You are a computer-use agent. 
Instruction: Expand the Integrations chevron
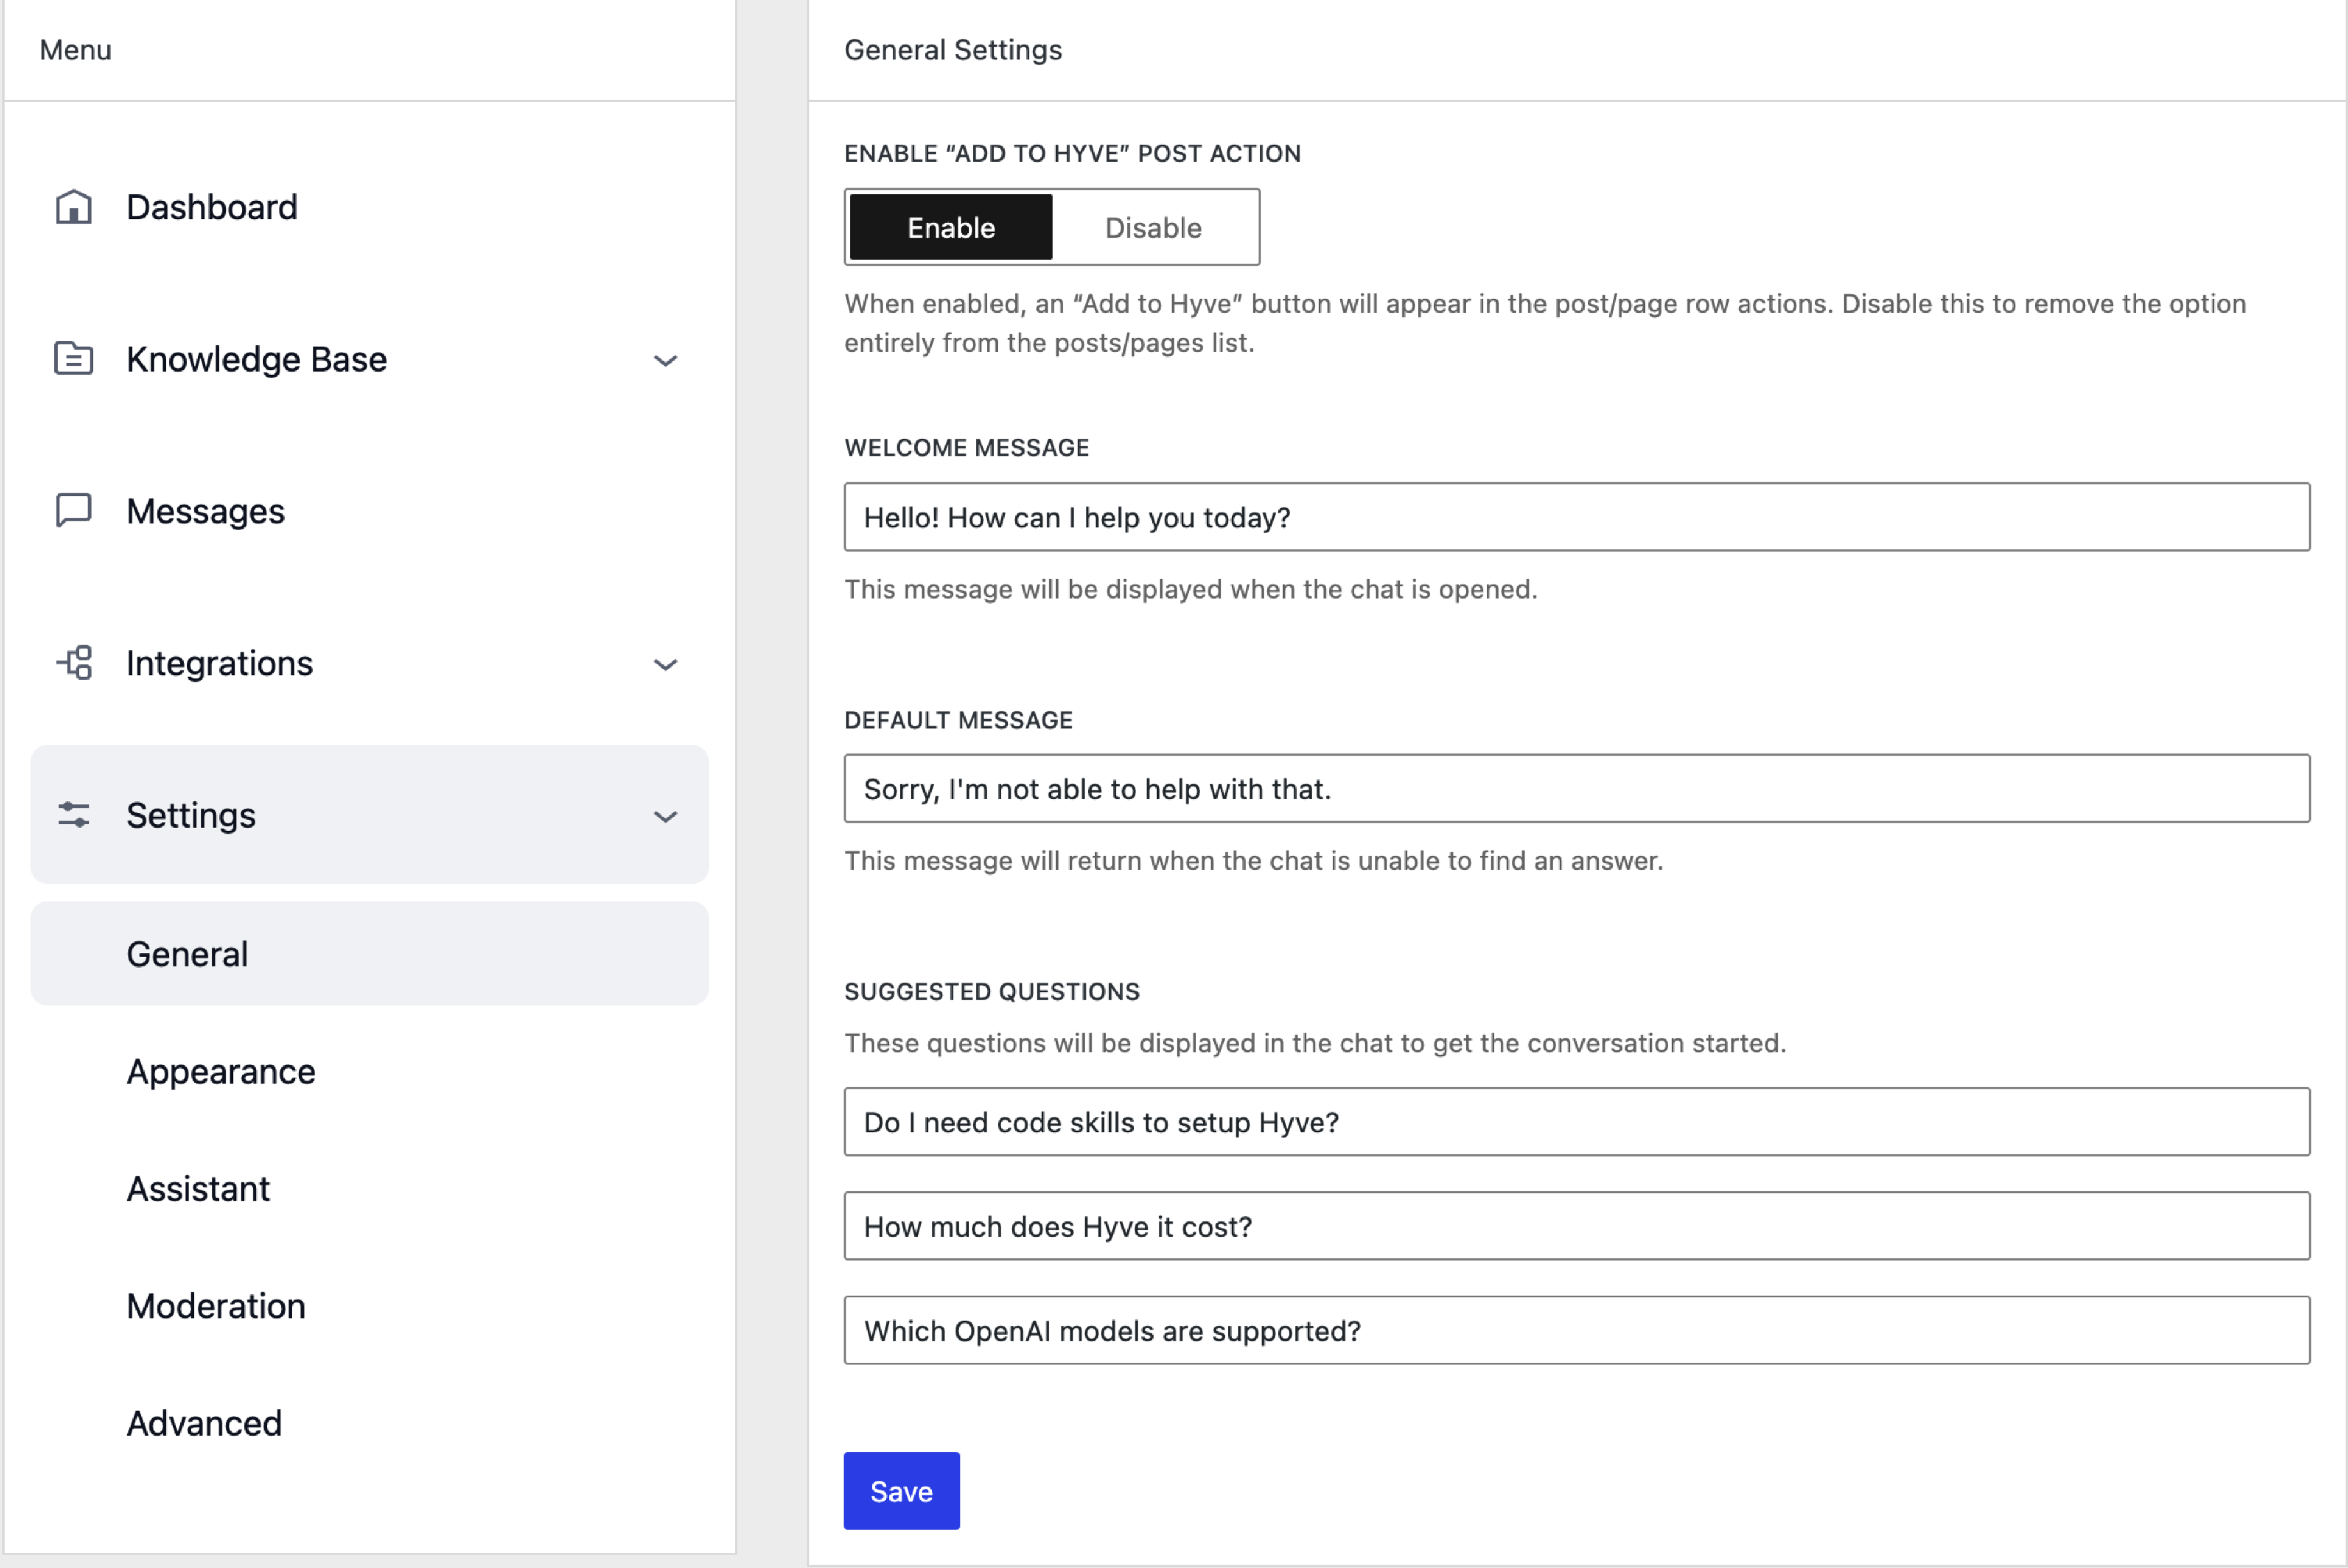[665, 664]
